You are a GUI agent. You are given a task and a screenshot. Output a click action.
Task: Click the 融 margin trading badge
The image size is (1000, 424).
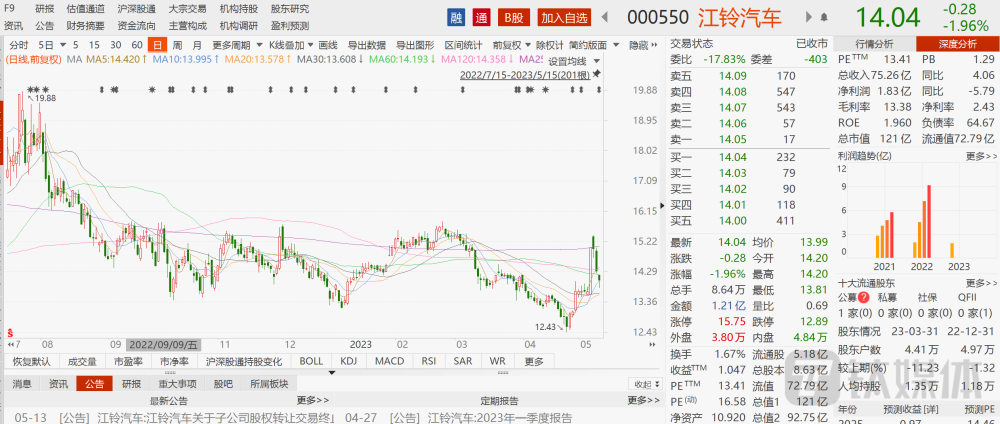[456, 18]
